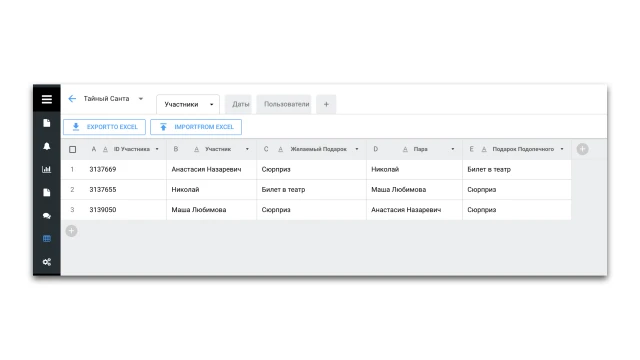Open the ID Участника column dropdown arrow

point(157,149)
